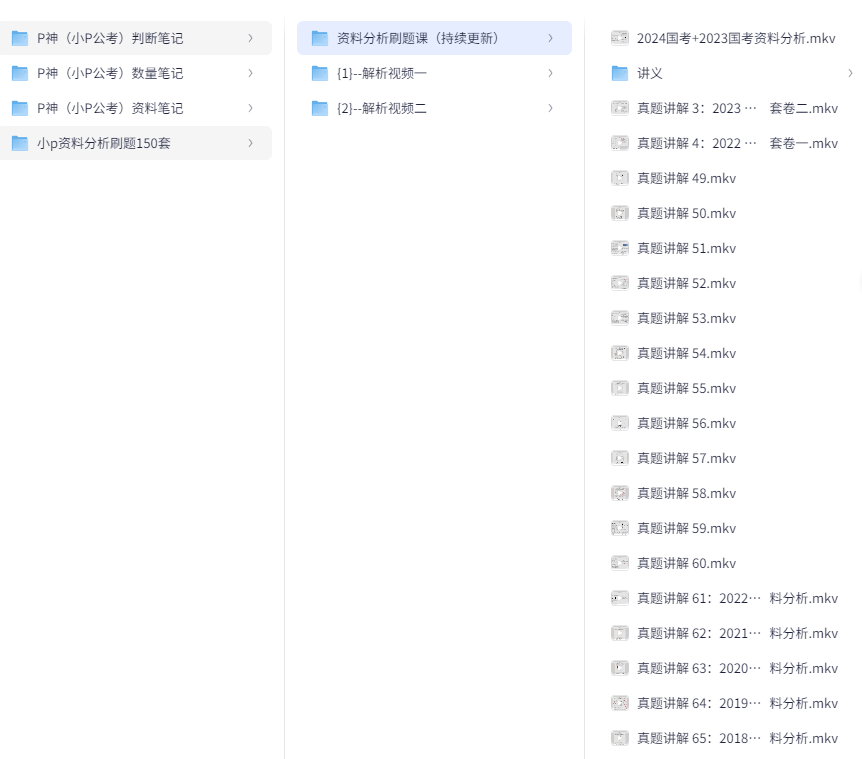Screen dimensions: 862x759
Task: Click video file icon of 真题讲解 50.mkv
Action: pos(620,213)
